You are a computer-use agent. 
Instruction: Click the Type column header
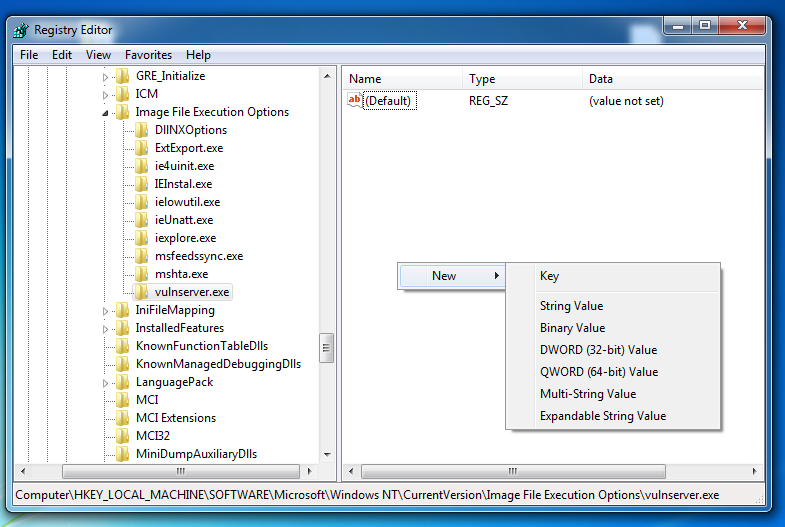click(x=522, y=79)
